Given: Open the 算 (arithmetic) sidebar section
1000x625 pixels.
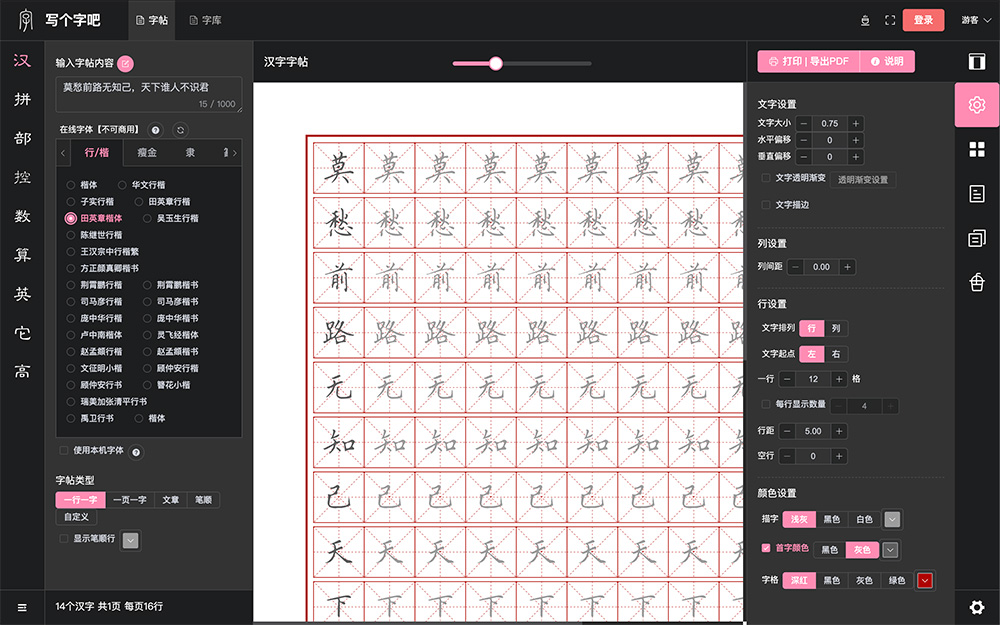Looking at the screenshot, I should coord(22,255).
